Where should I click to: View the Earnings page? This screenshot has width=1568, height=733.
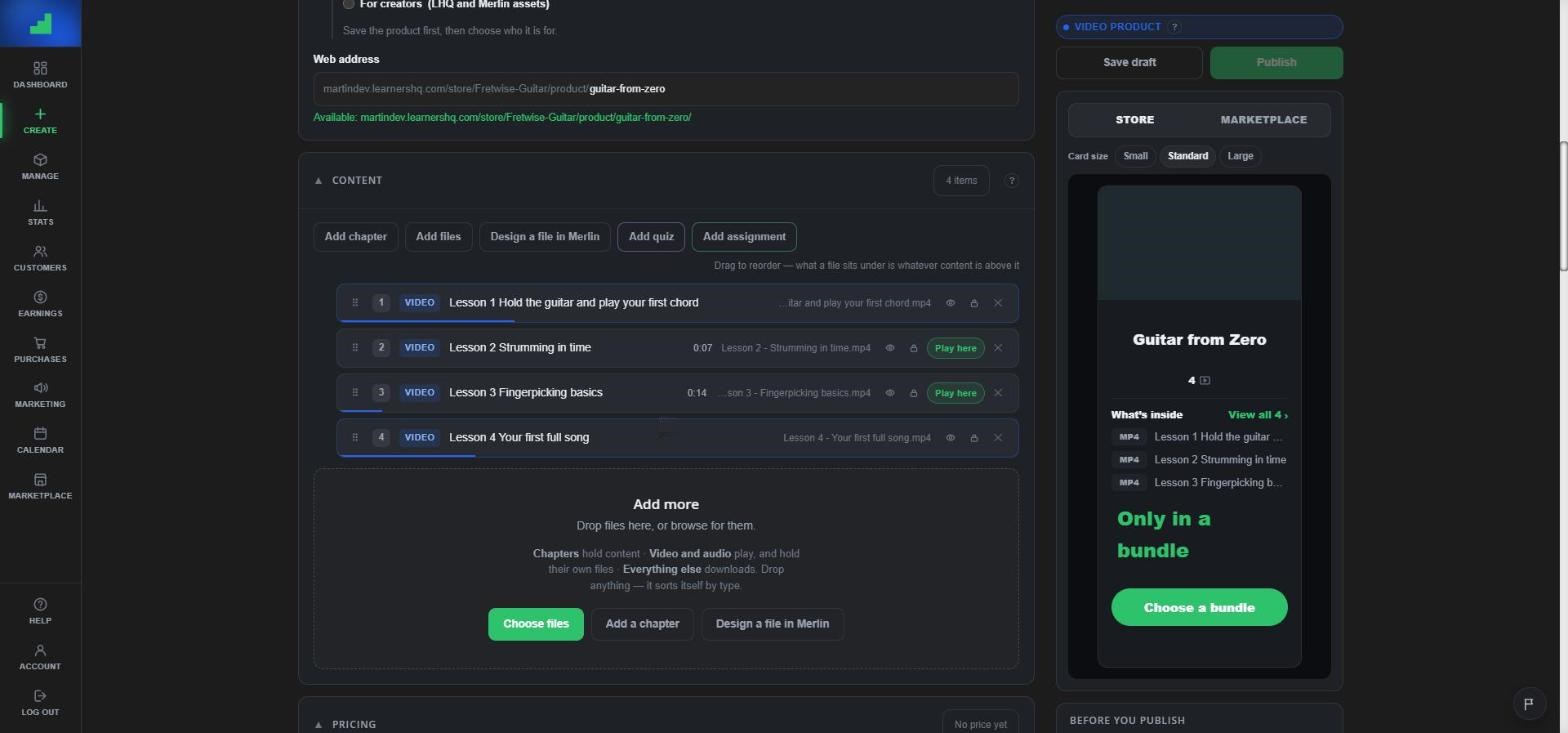coord(40,304)
